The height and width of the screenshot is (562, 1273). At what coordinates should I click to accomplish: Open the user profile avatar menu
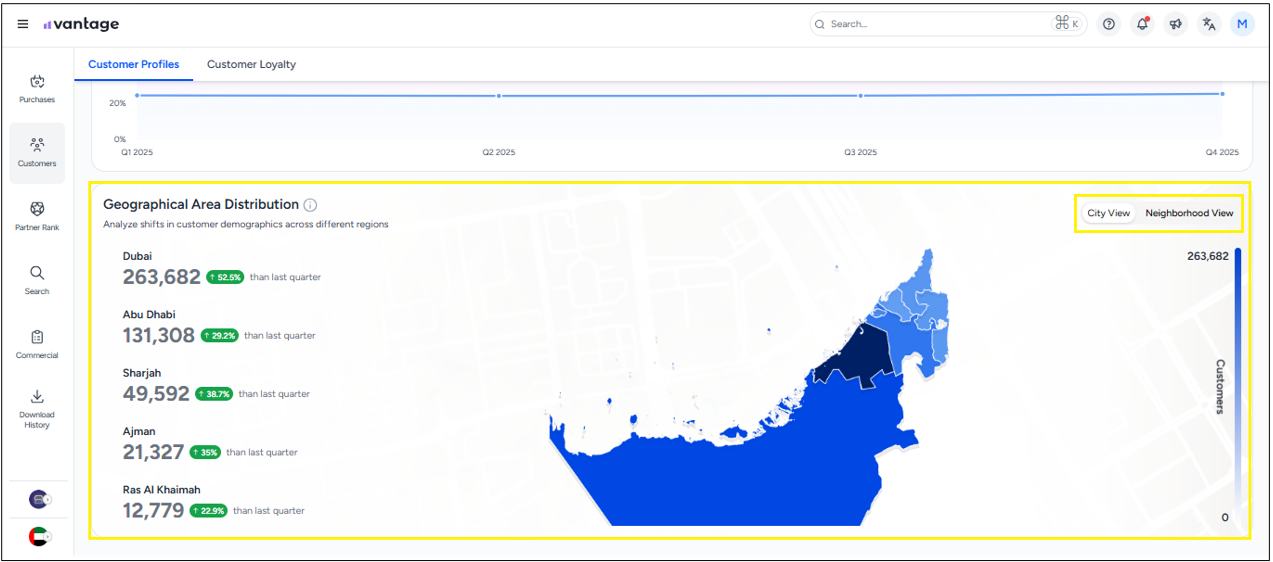pyautogui.click(x=1242, y=24)
